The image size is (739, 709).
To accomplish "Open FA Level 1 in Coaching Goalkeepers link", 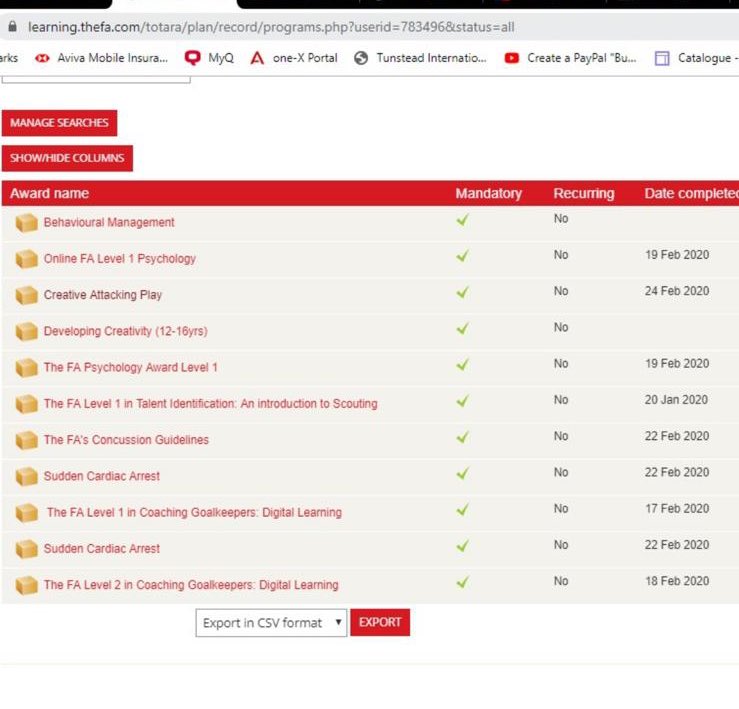I will pos(194,513).
